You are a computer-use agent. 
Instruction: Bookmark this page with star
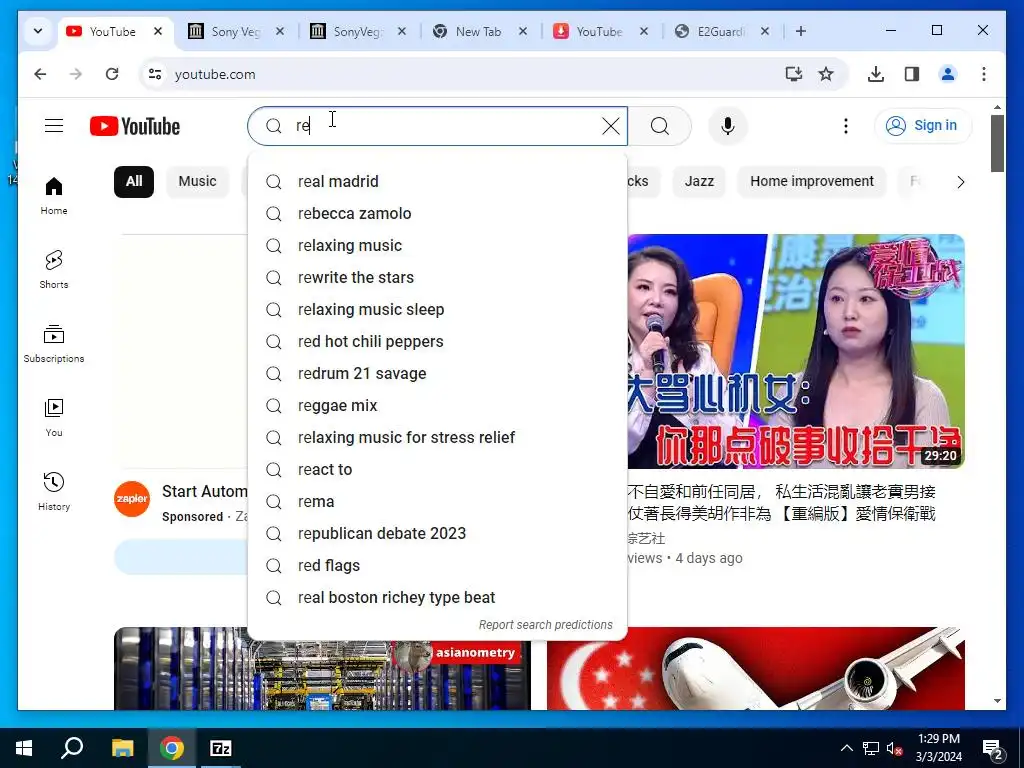826,74
